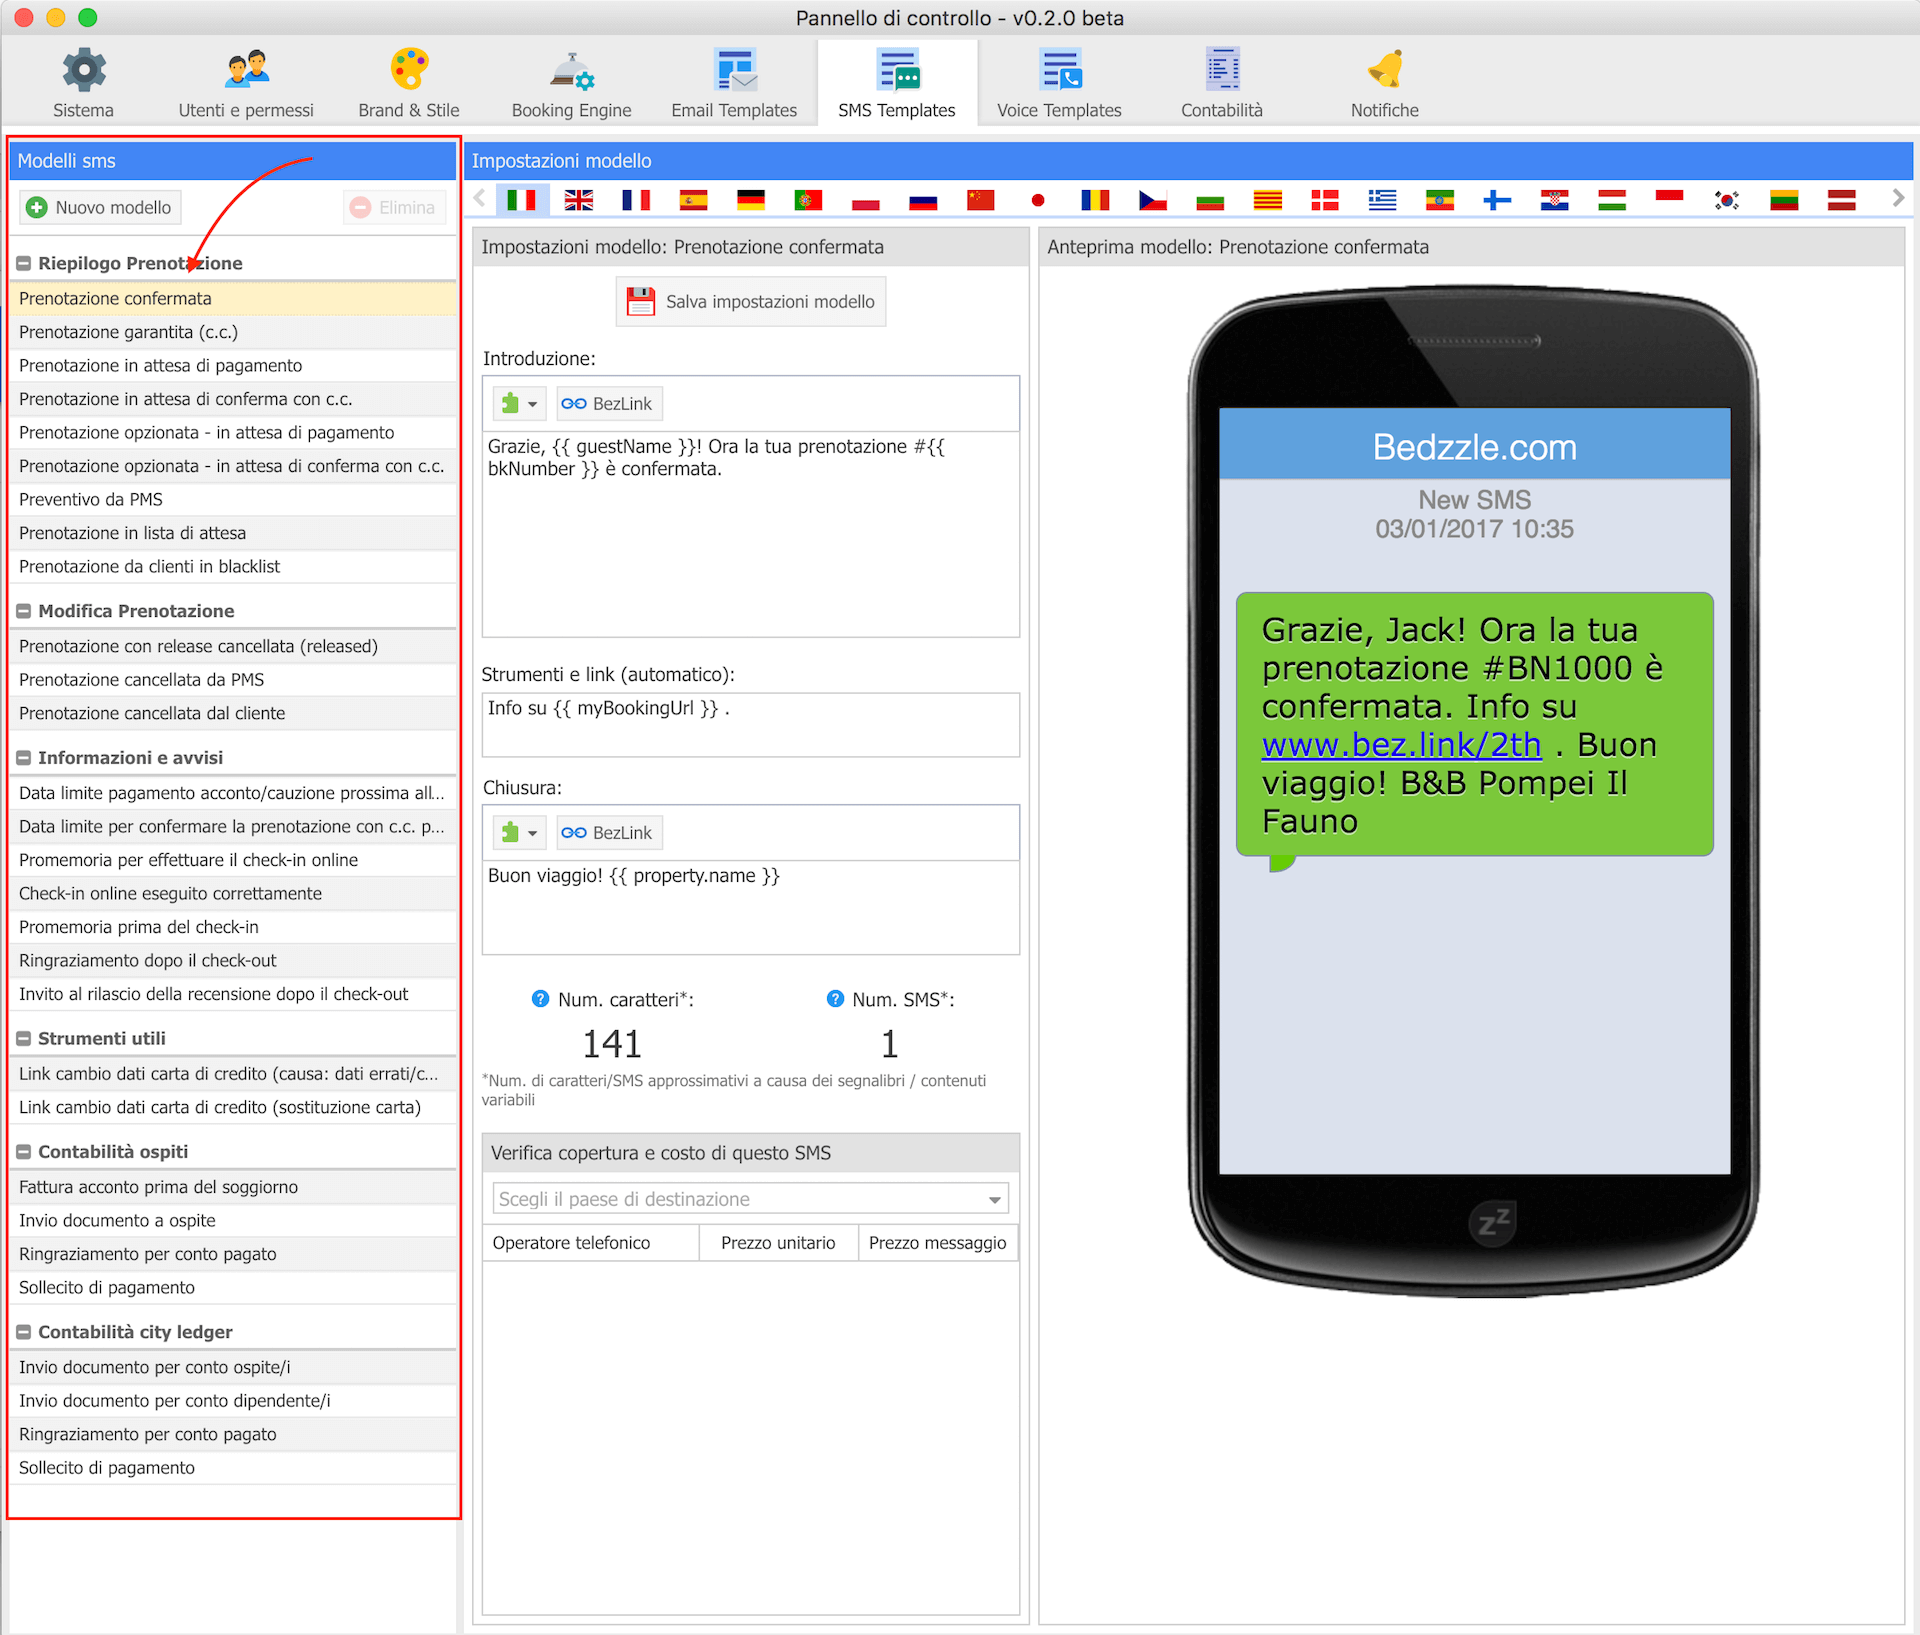Open Brand & Stile palette icon

(409, 71)
